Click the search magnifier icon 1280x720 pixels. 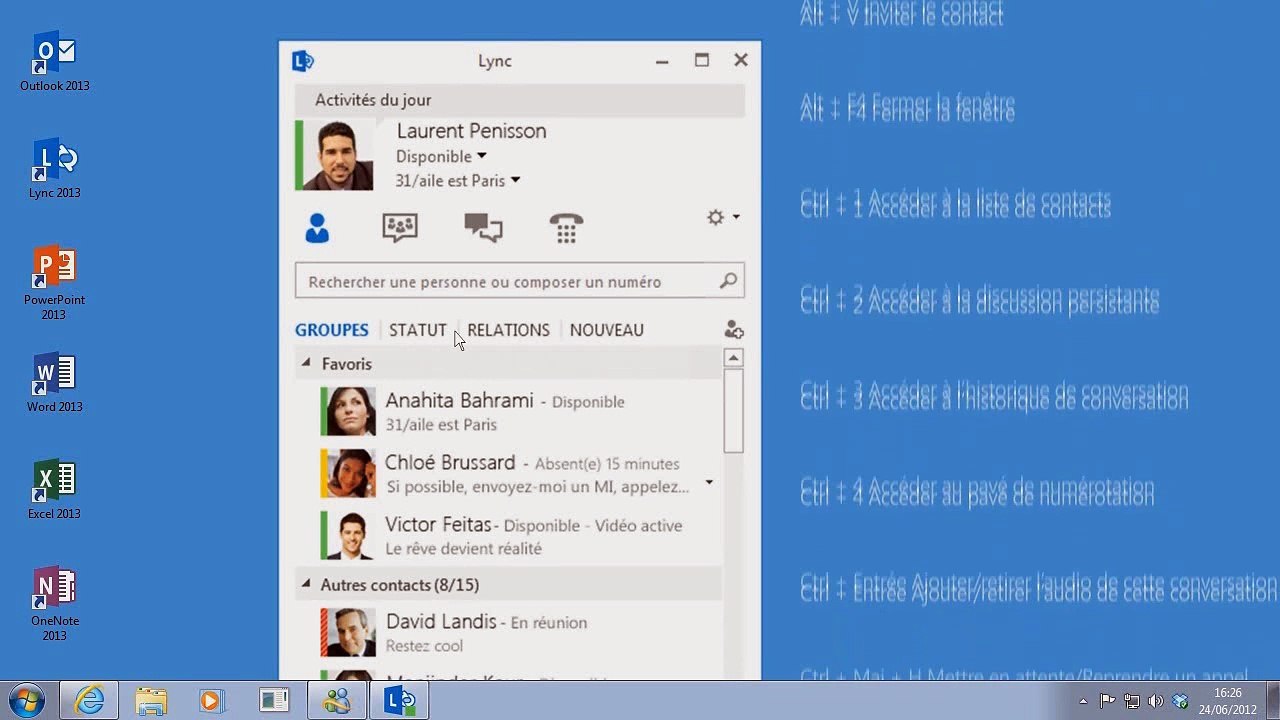(x=728, y=282)
